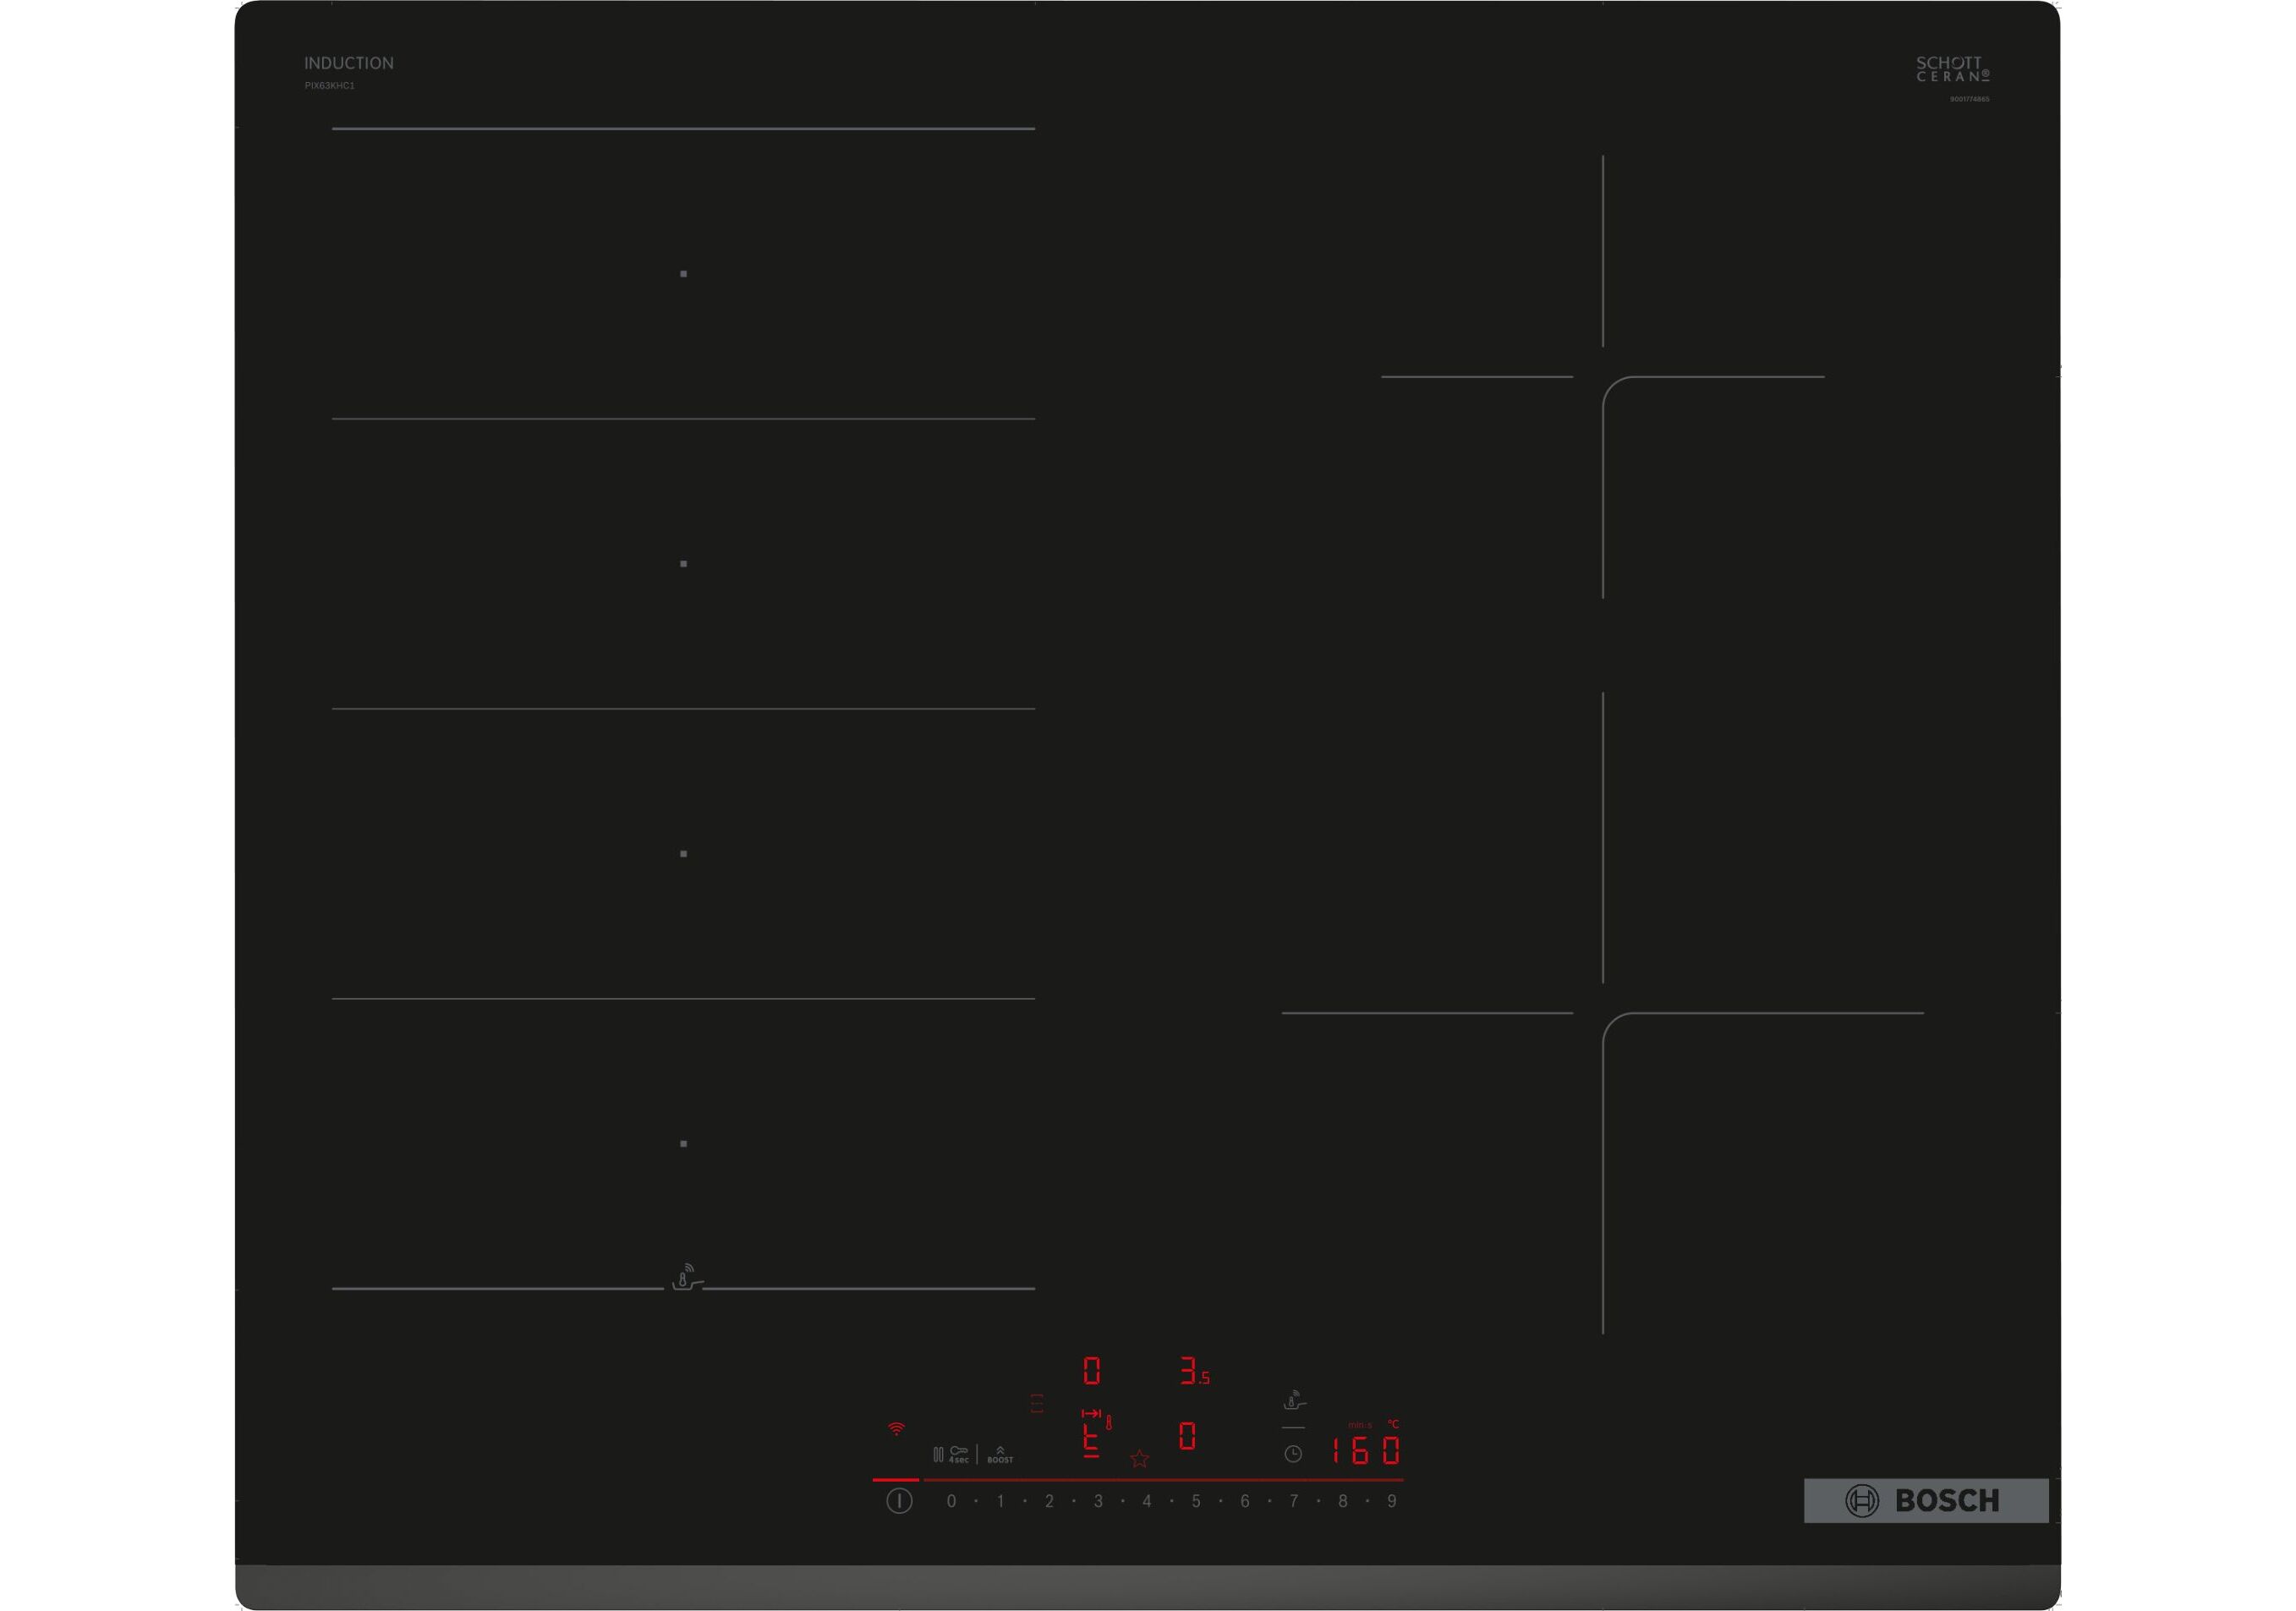
Task: Tap the cooking sensor symbol on flex zone edge
Action: click(685, 1278)
